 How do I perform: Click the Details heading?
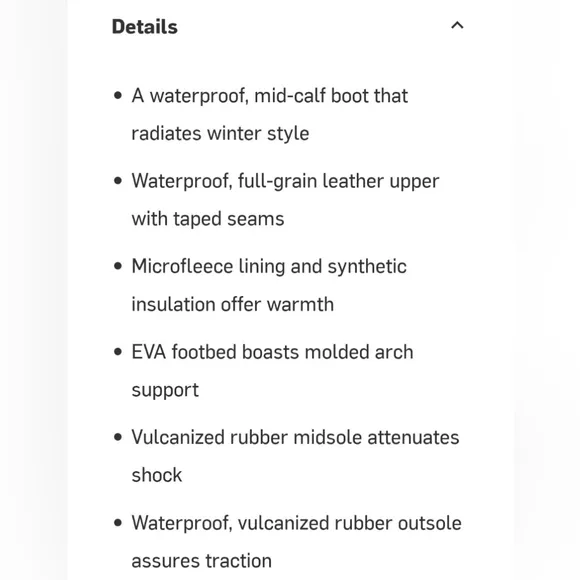(x=145, y=27)
